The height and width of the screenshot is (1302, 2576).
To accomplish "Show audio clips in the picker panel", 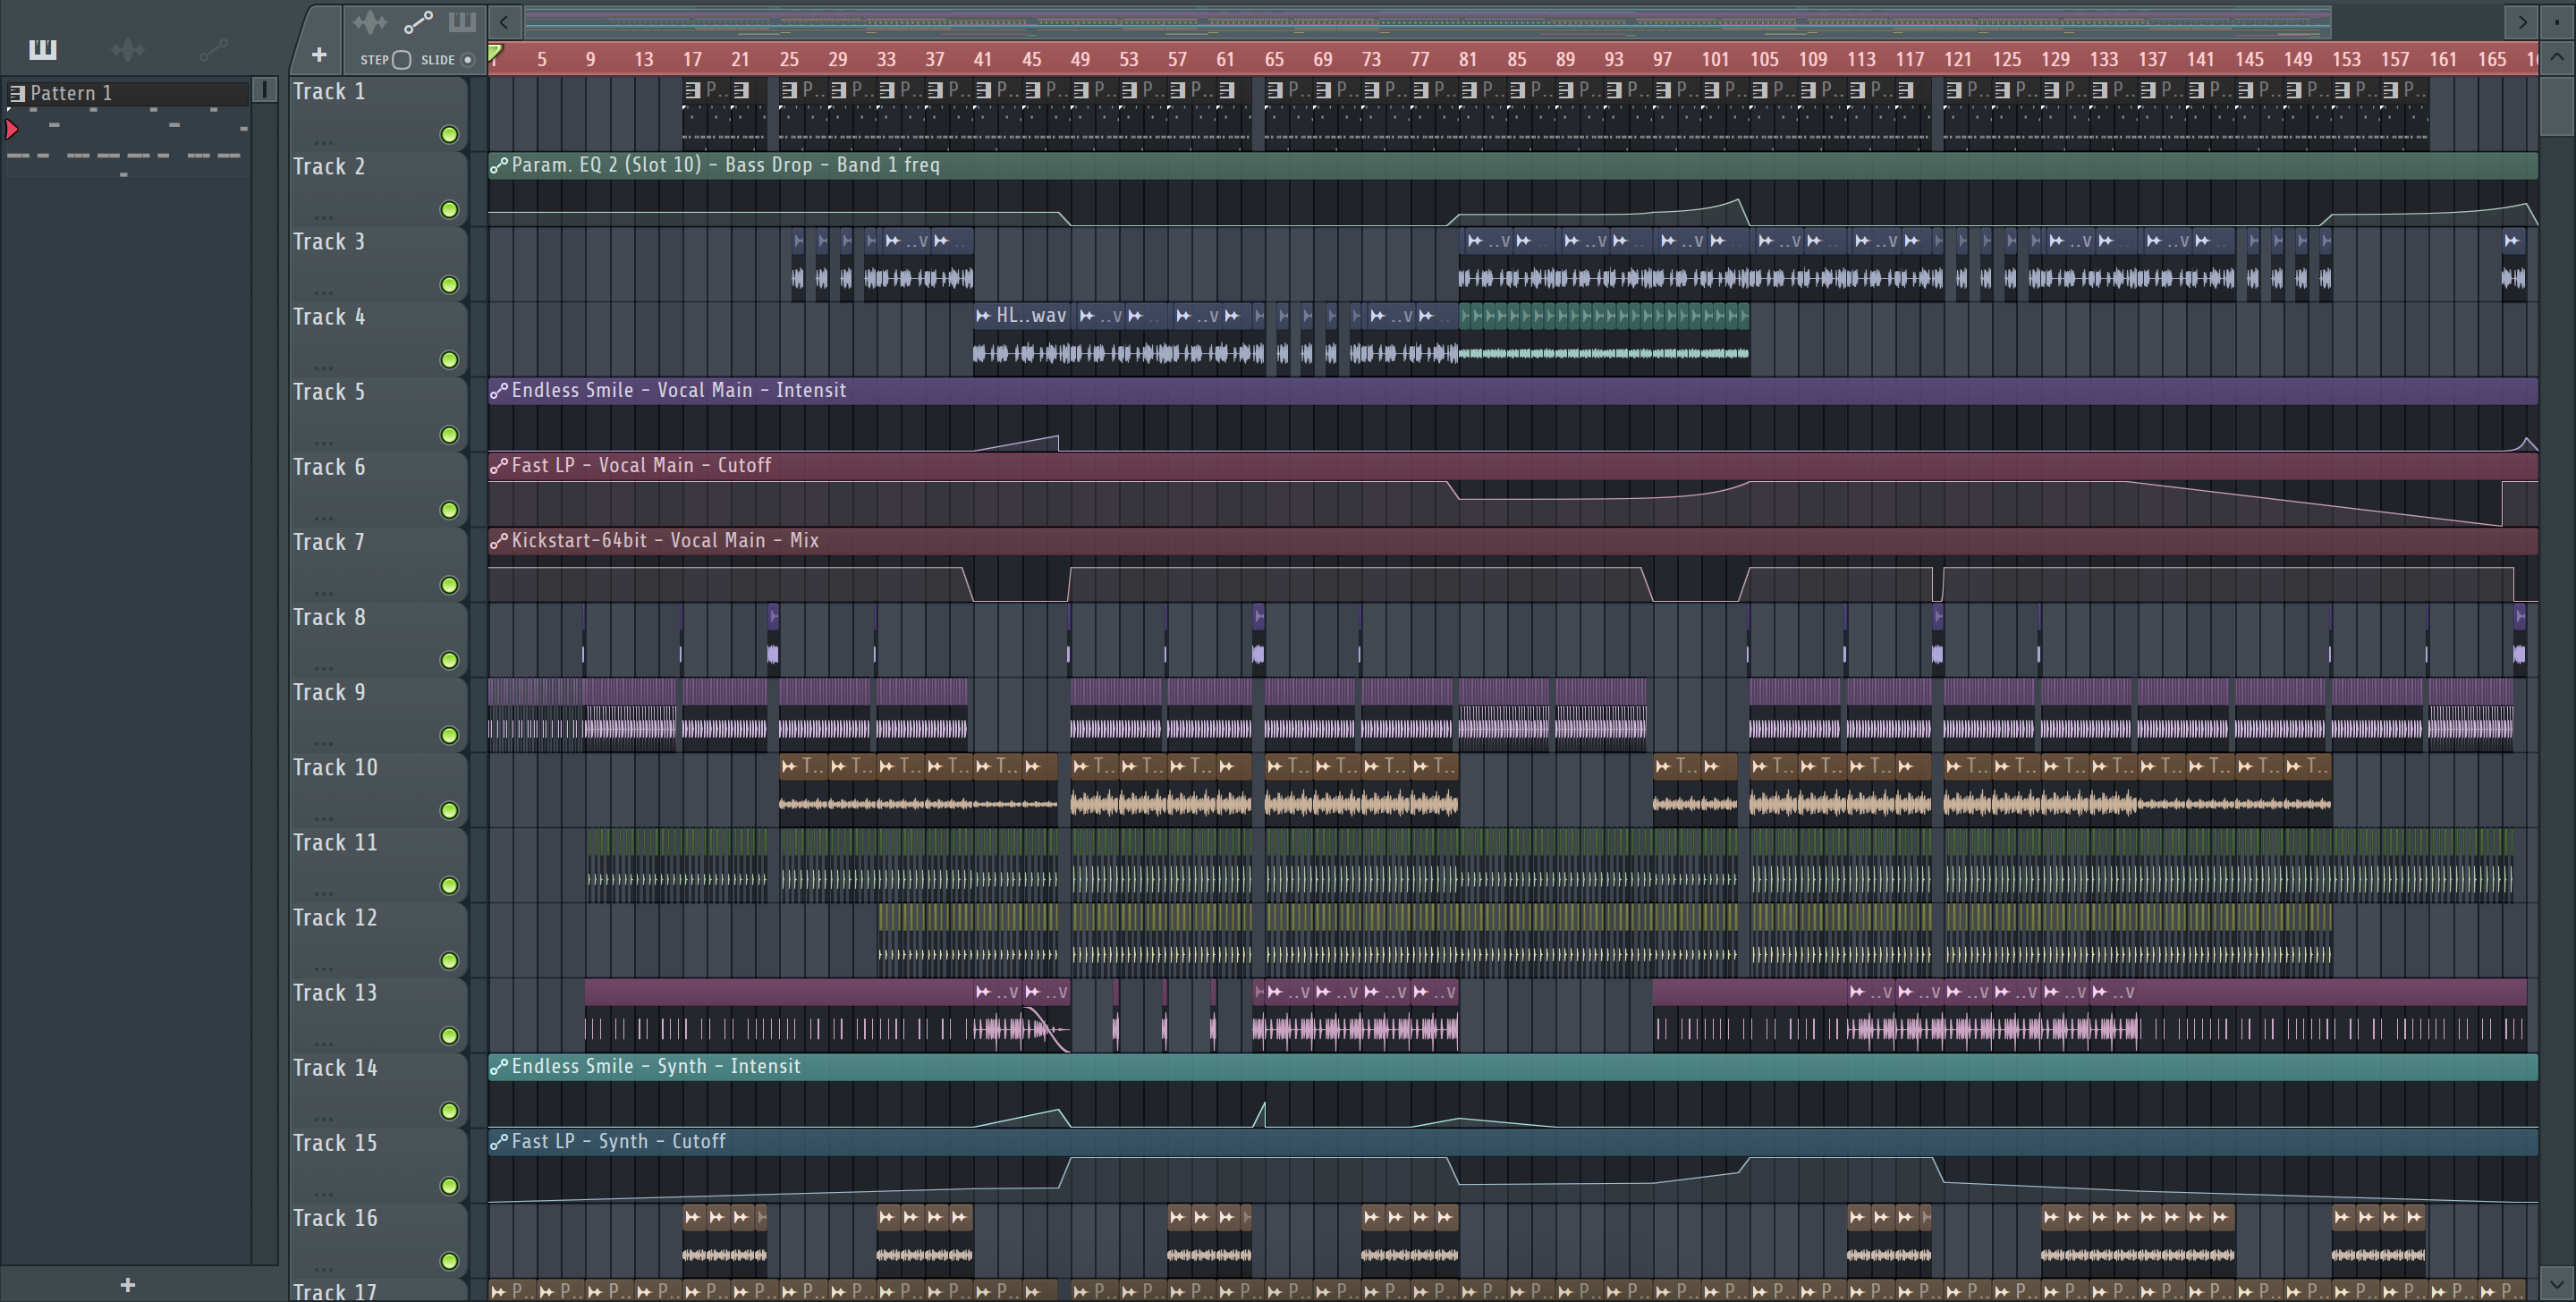I will pyautogui.click(x=128, y=49).
